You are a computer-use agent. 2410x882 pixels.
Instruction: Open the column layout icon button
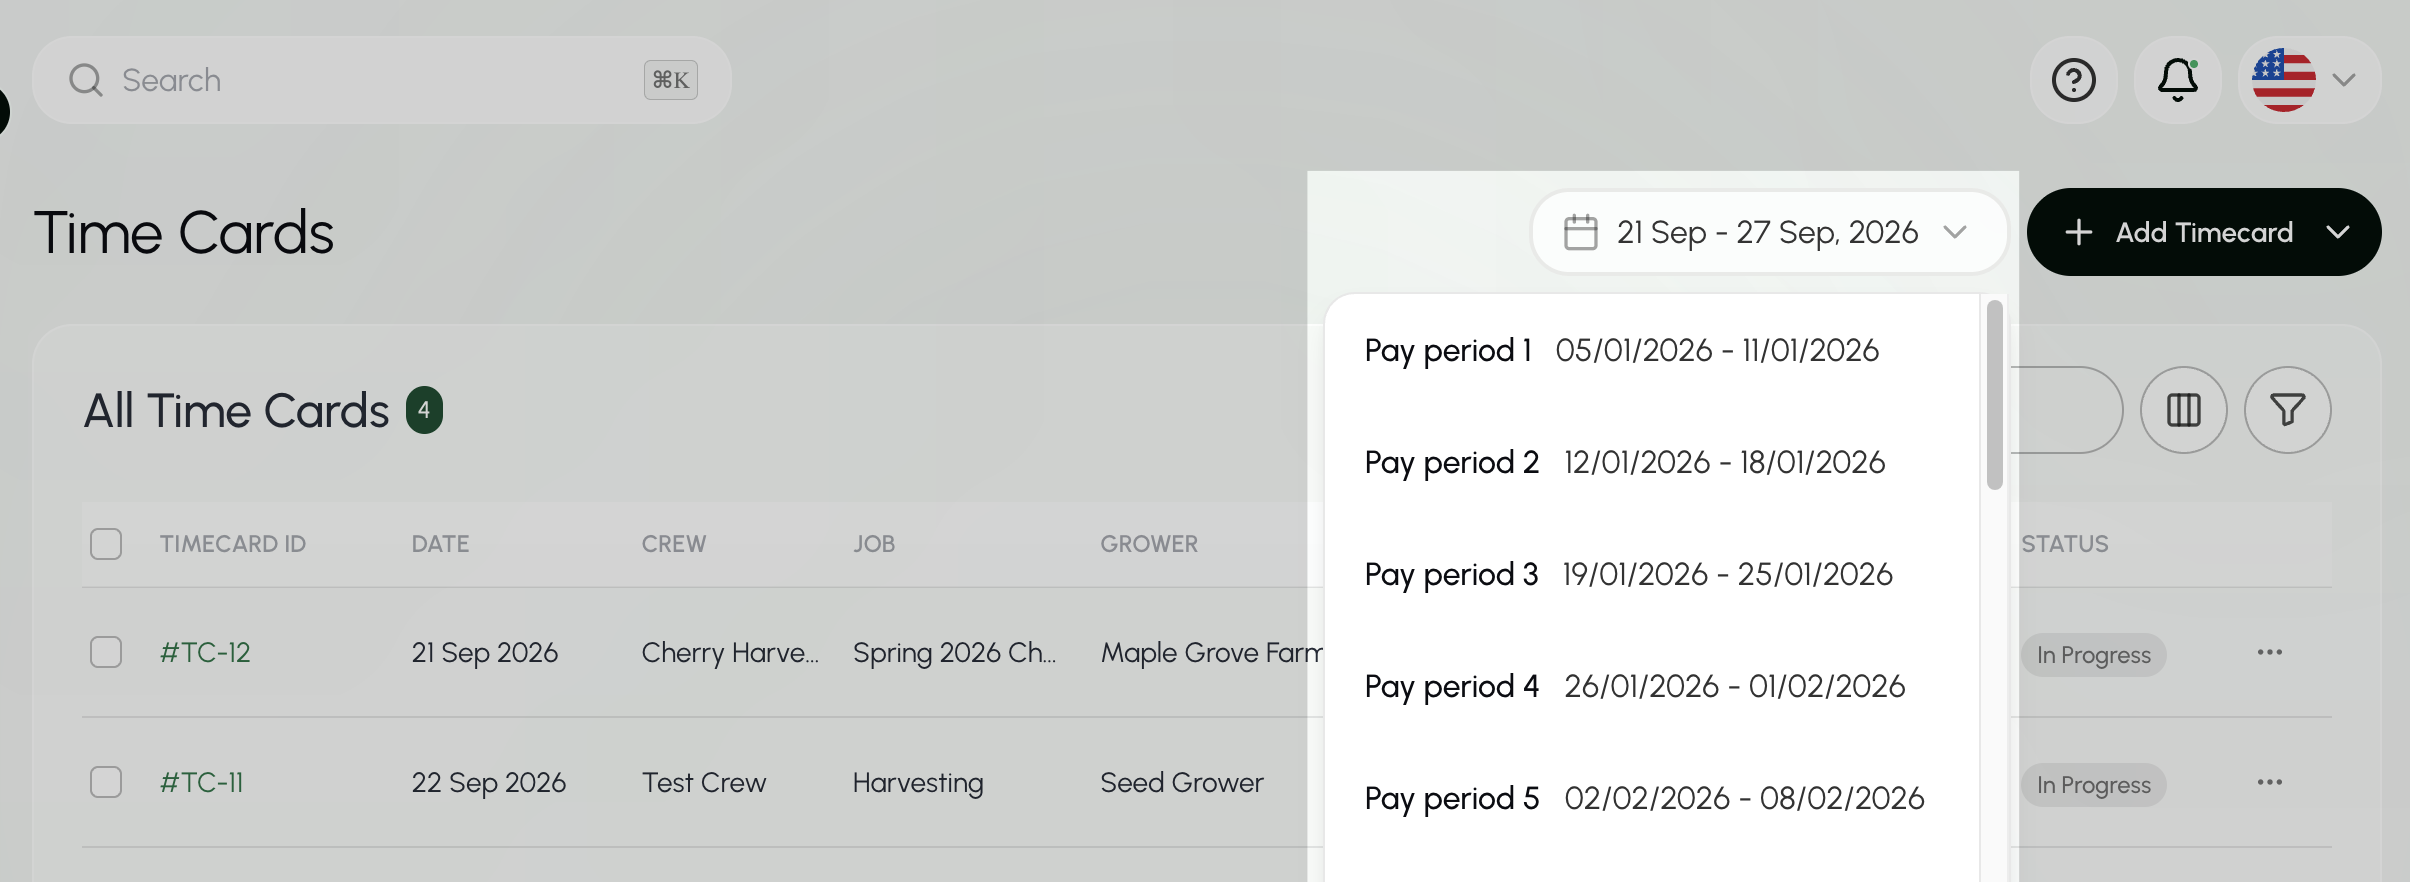pyautogui.click(x=2184, y=410)
